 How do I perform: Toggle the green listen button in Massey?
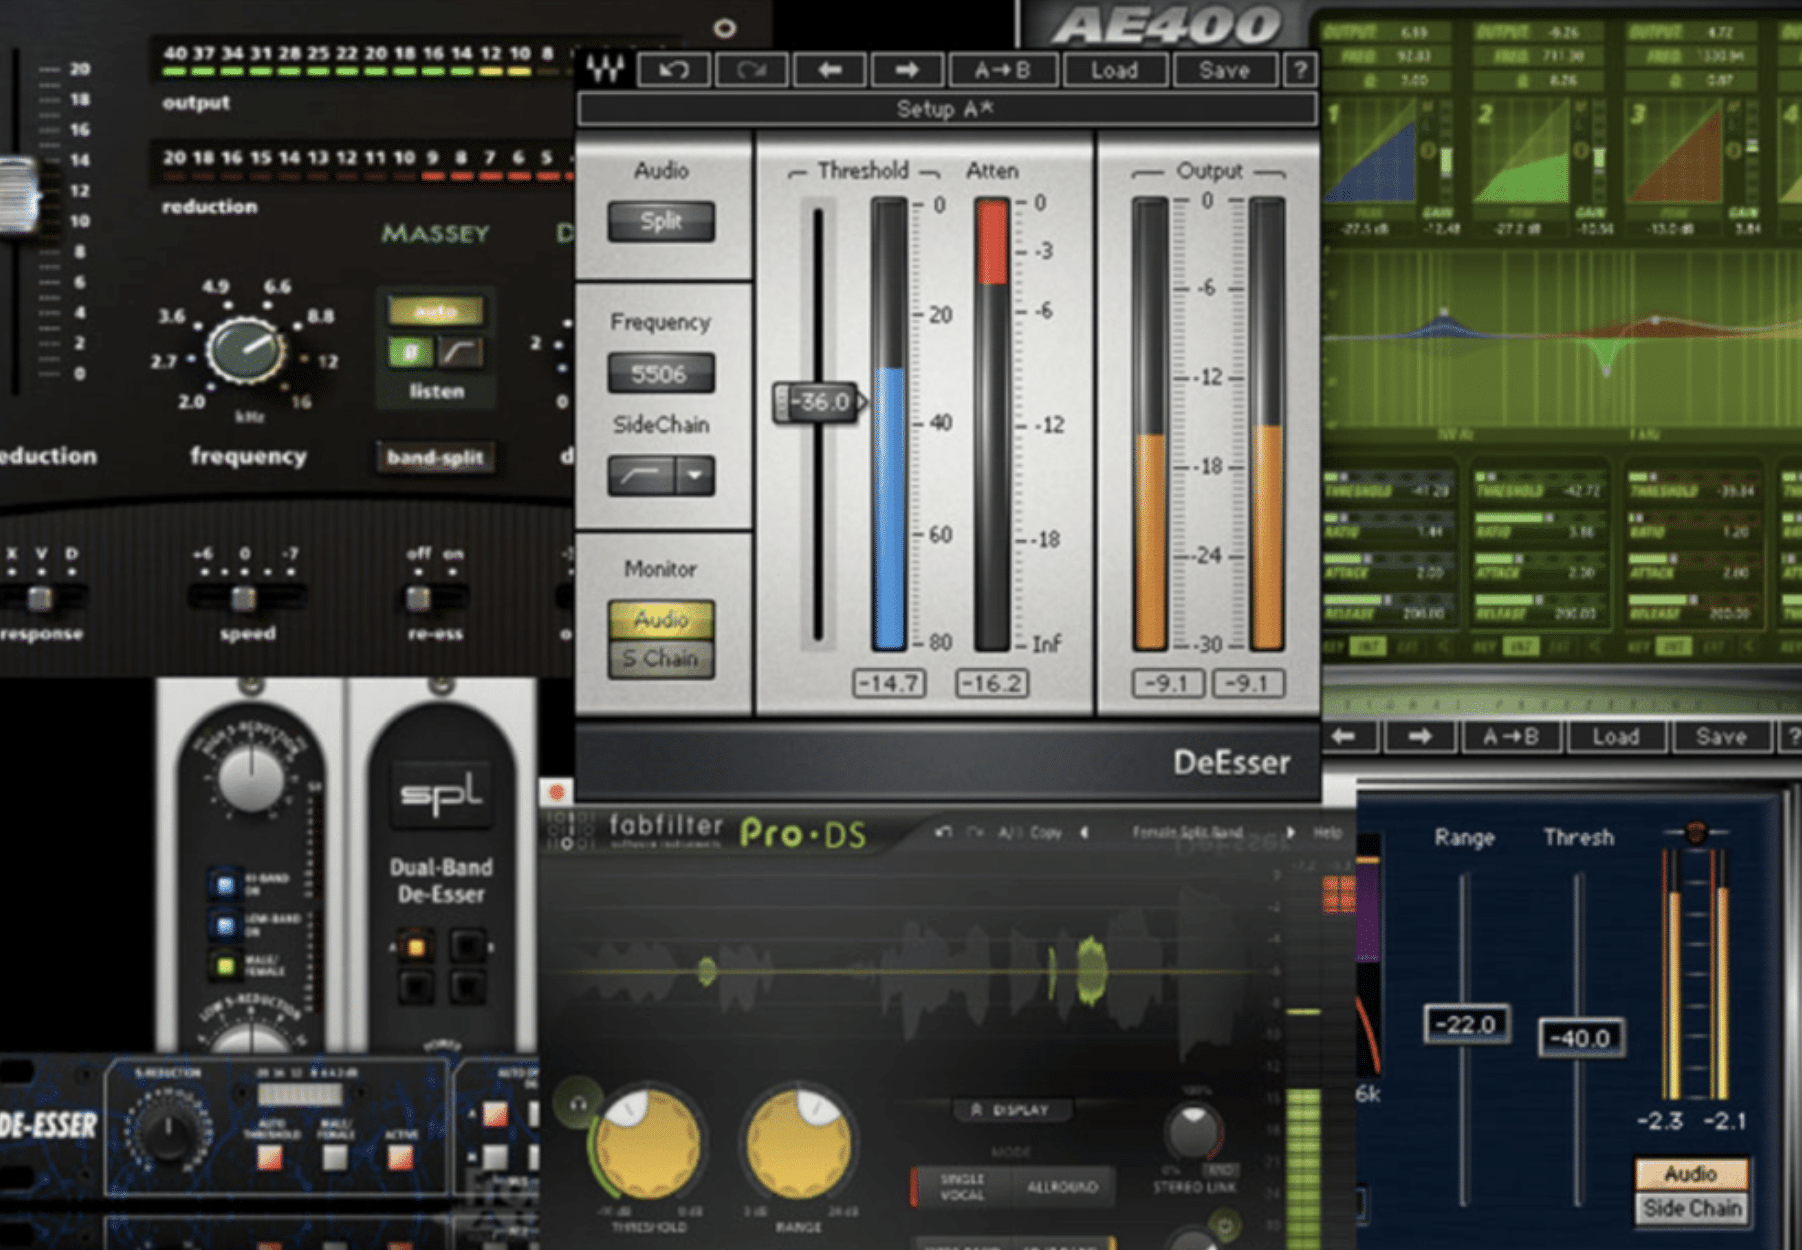coord(410,352)
